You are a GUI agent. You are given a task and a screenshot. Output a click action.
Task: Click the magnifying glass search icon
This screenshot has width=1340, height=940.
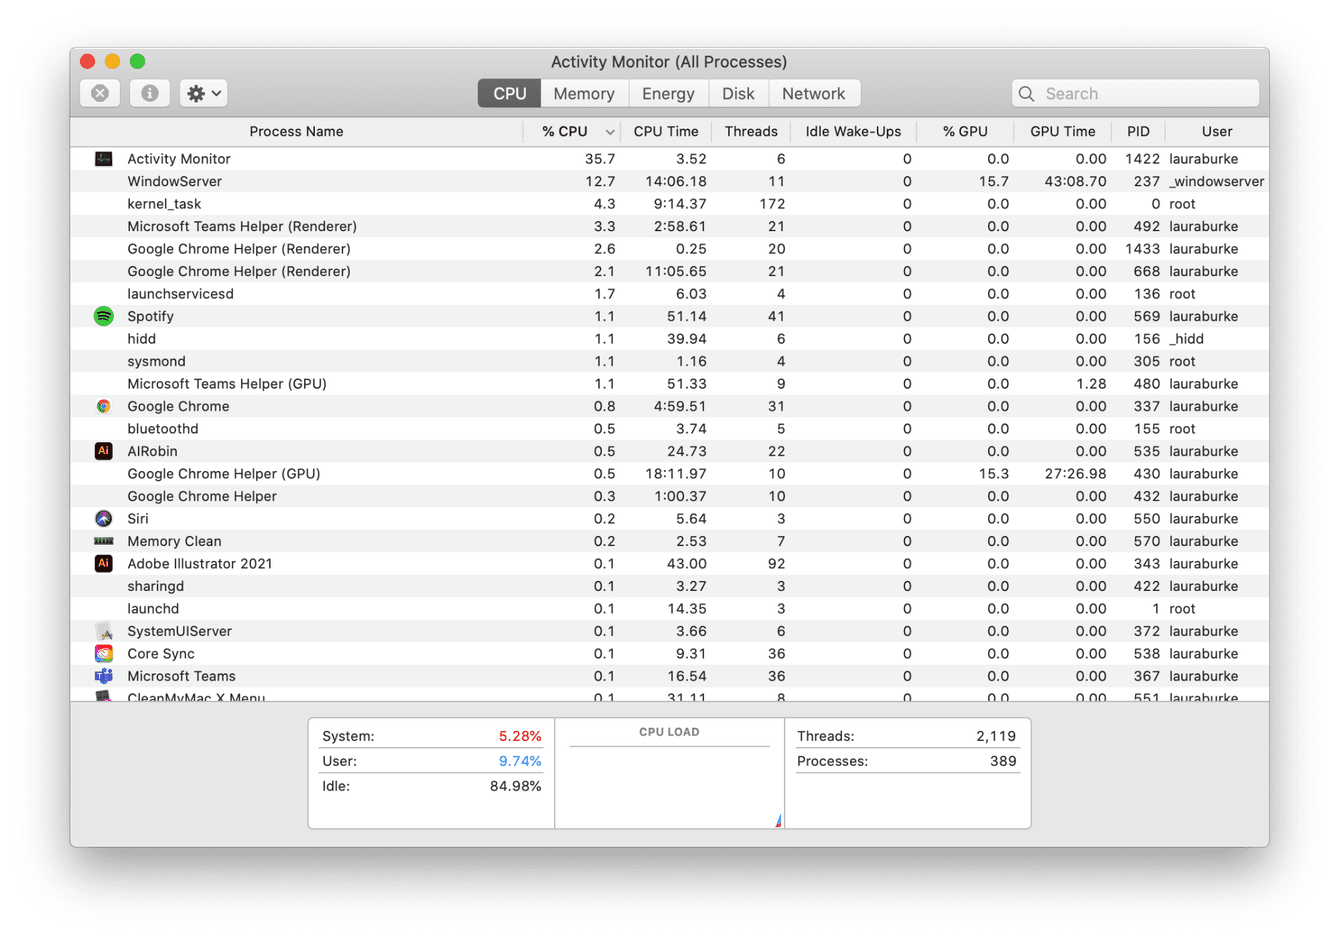click(1026, 94)
